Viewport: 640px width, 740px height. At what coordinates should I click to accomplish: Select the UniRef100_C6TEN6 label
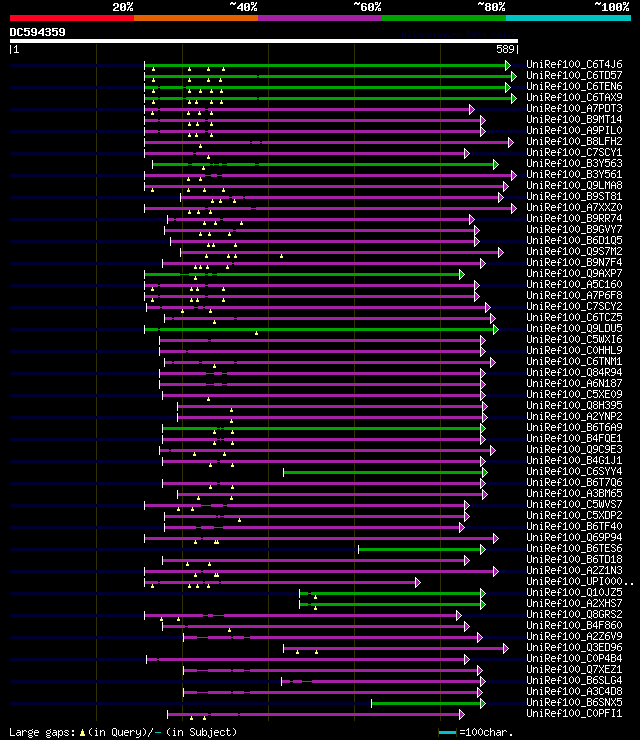574,86
